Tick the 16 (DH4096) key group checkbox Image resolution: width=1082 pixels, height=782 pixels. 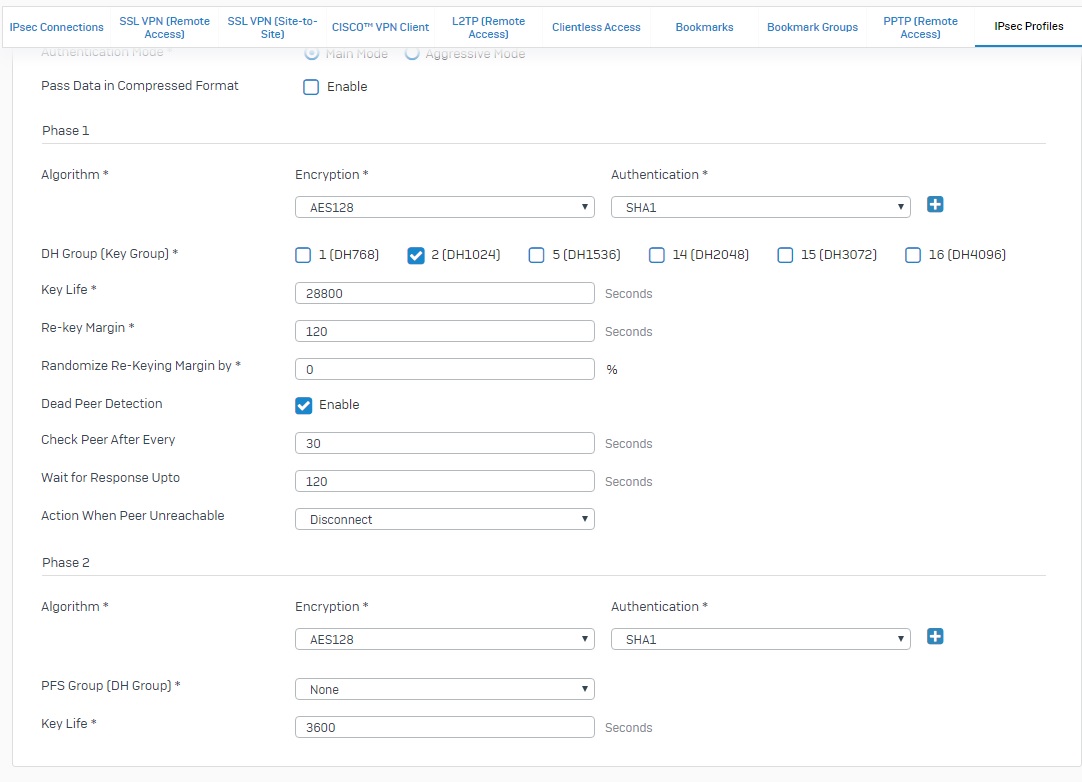(x=913, y=255)
